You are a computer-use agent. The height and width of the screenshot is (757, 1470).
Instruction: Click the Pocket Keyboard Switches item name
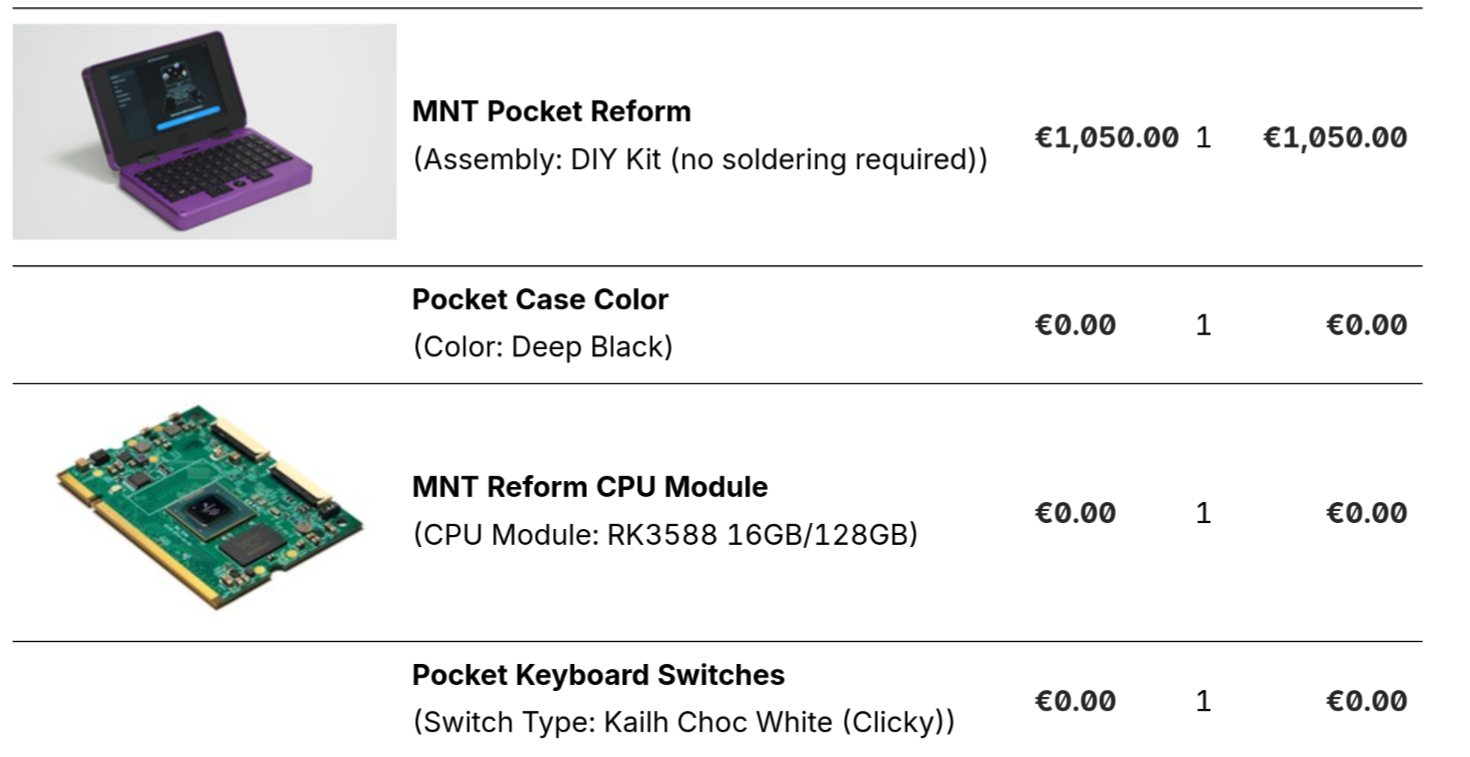coord(598,675)
